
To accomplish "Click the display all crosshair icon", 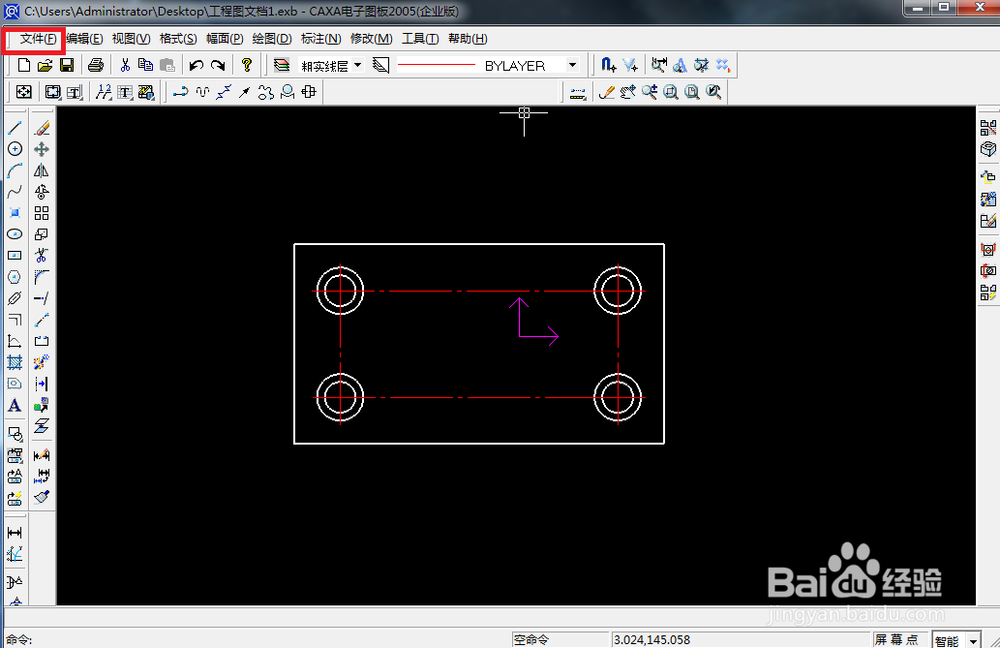I will (24, 92).
